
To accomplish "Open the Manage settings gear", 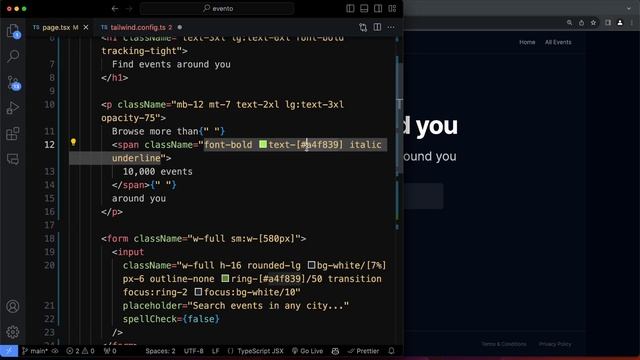I will pos(13,332).
